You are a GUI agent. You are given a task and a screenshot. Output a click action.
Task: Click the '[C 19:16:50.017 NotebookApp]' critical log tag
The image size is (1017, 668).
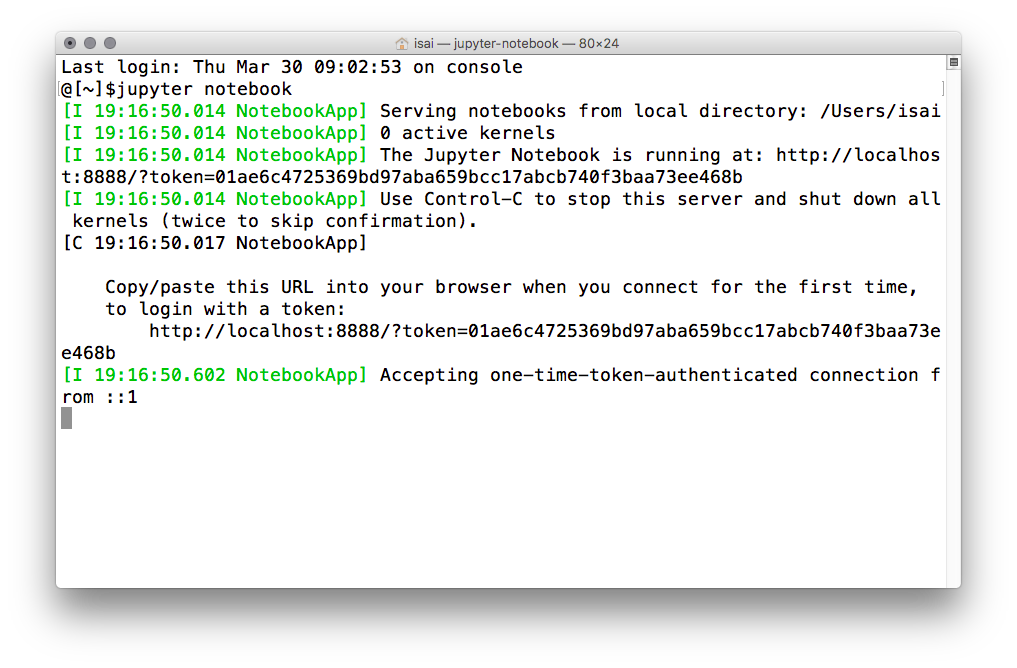point(215,243)
